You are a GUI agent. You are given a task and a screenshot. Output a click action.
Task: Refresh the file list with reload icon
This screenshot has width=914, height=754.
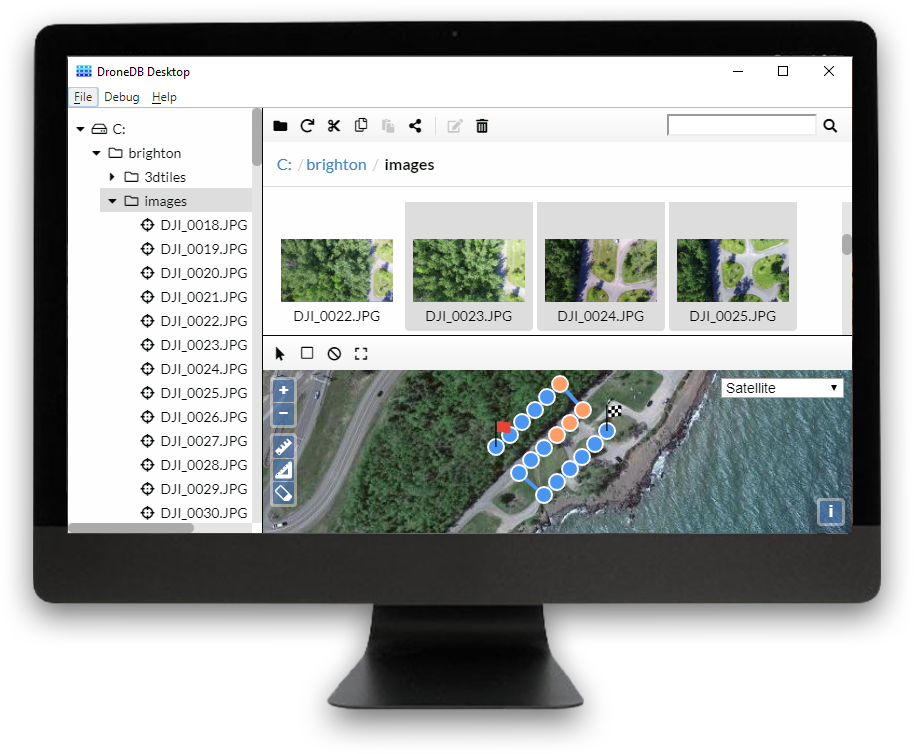click(x=307, y=126)
